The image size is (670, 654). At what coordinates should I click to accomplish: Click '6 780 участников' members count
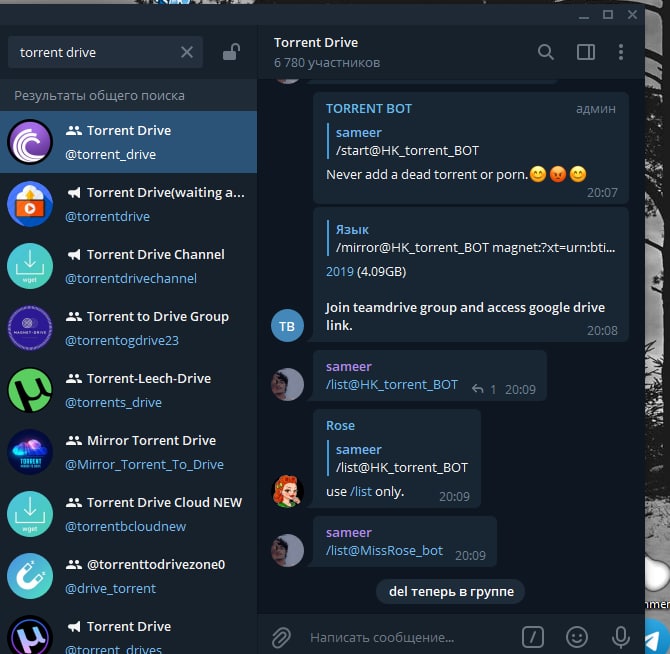pos(327,63)
